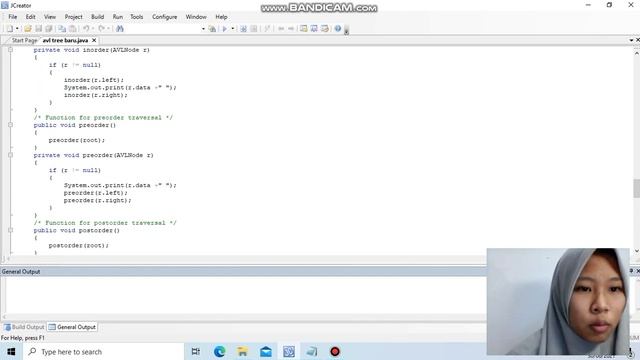The width and height of the screenshot is (640, 360).
Task: Collapse the private preorder(AVLNode r) fold marker
Action: [x=11, y=155]
